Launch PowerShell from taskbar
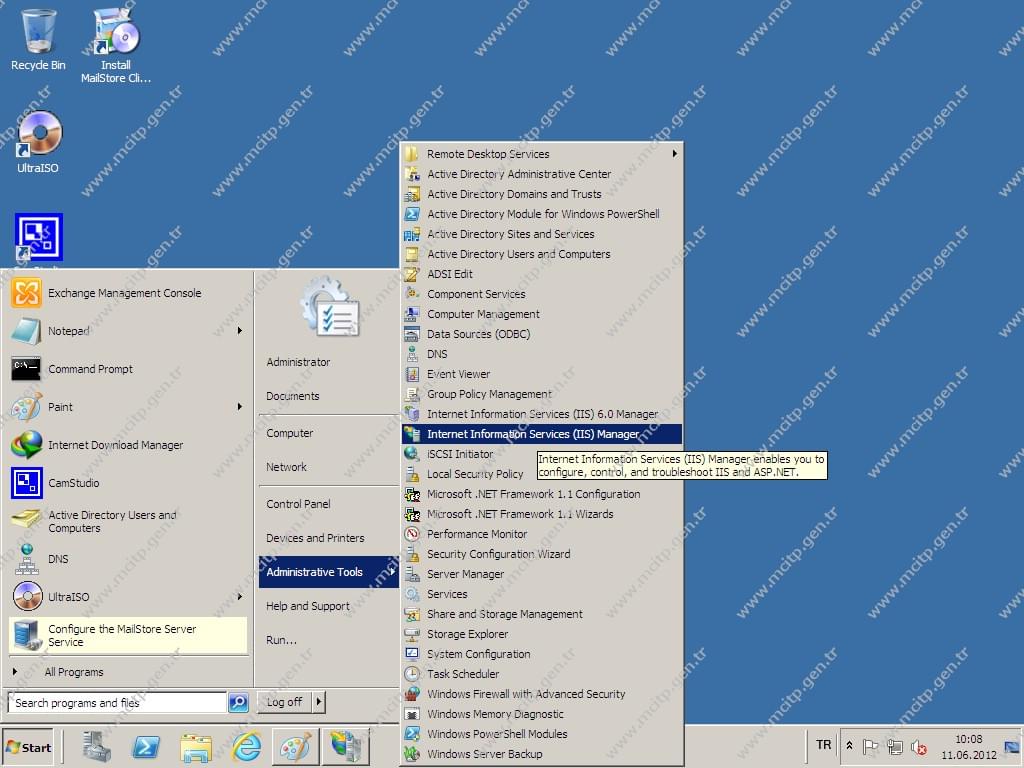The width and height of the screenshot is (1024, 768). pos(146,746)
